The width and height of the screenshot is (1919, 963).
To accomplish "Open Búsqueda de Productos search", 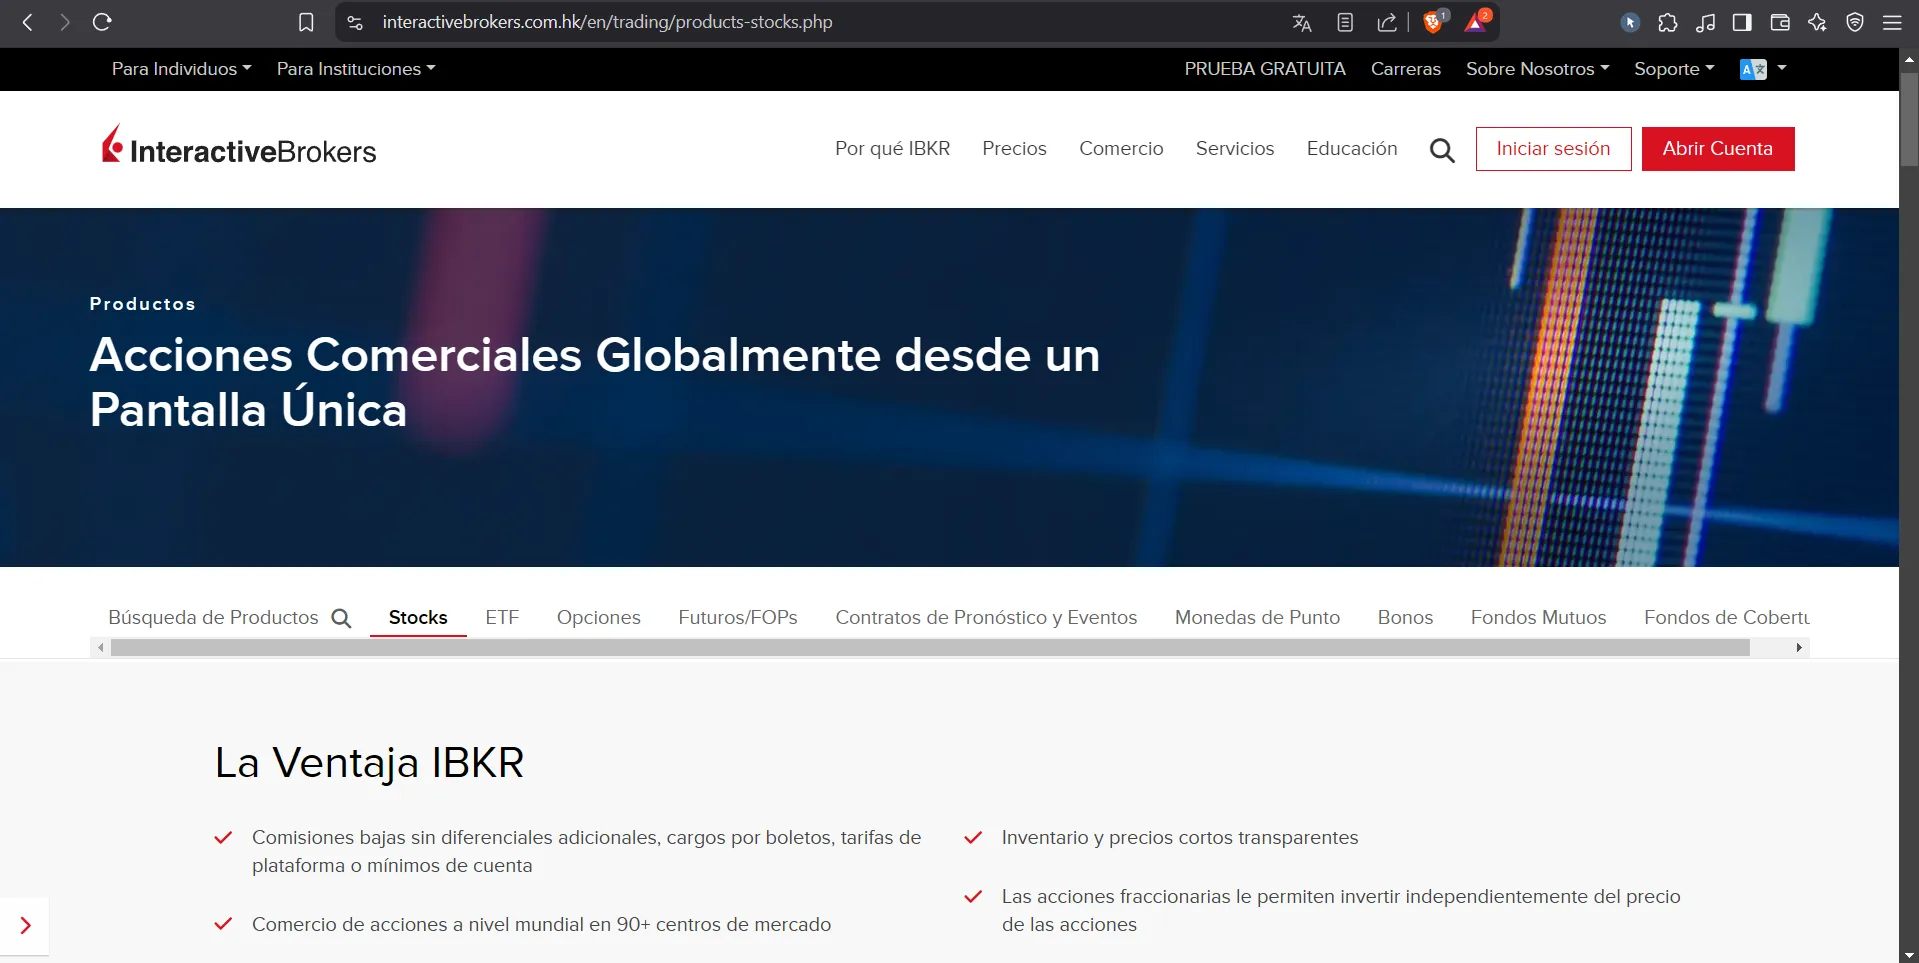I will [x=230, y=618].
